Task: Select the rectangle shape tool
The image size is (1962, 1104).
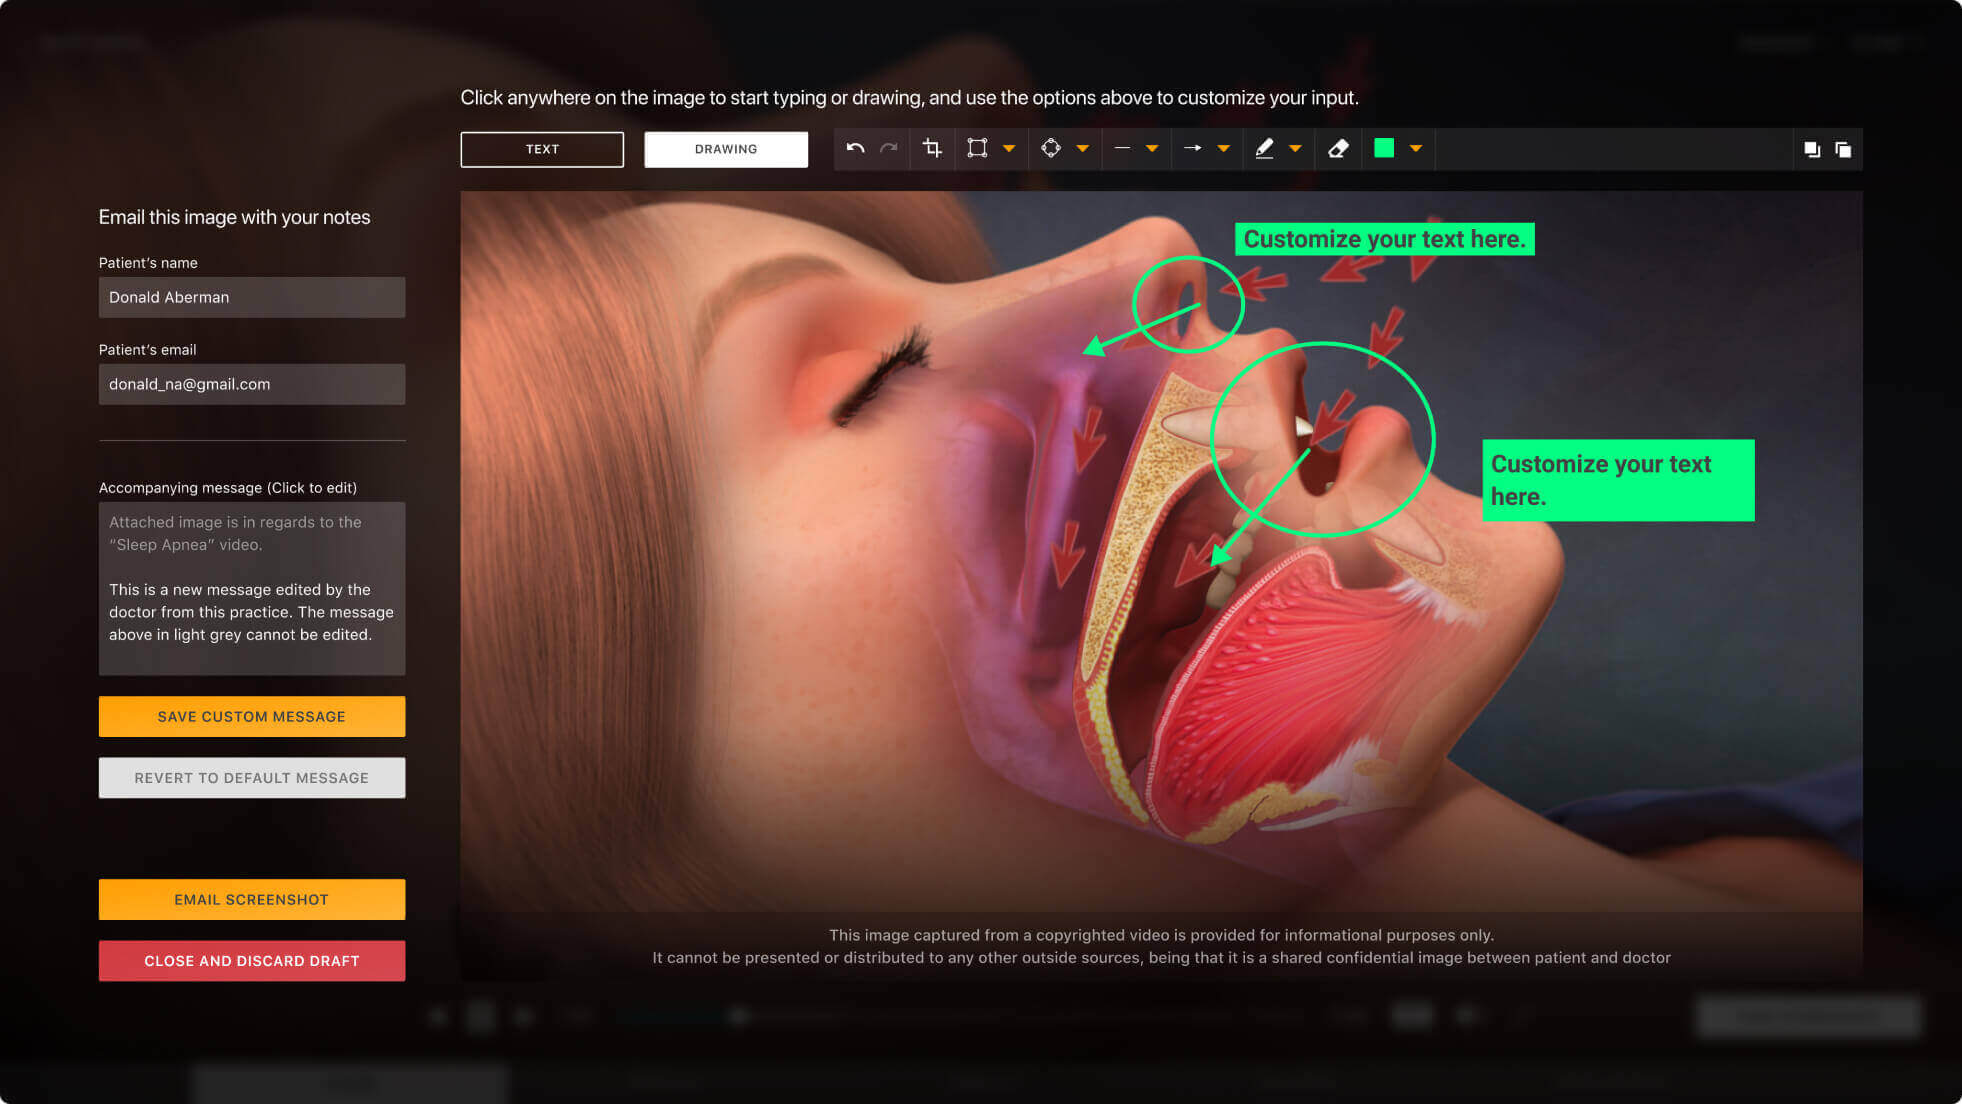Action: click(x=977, y=149)
